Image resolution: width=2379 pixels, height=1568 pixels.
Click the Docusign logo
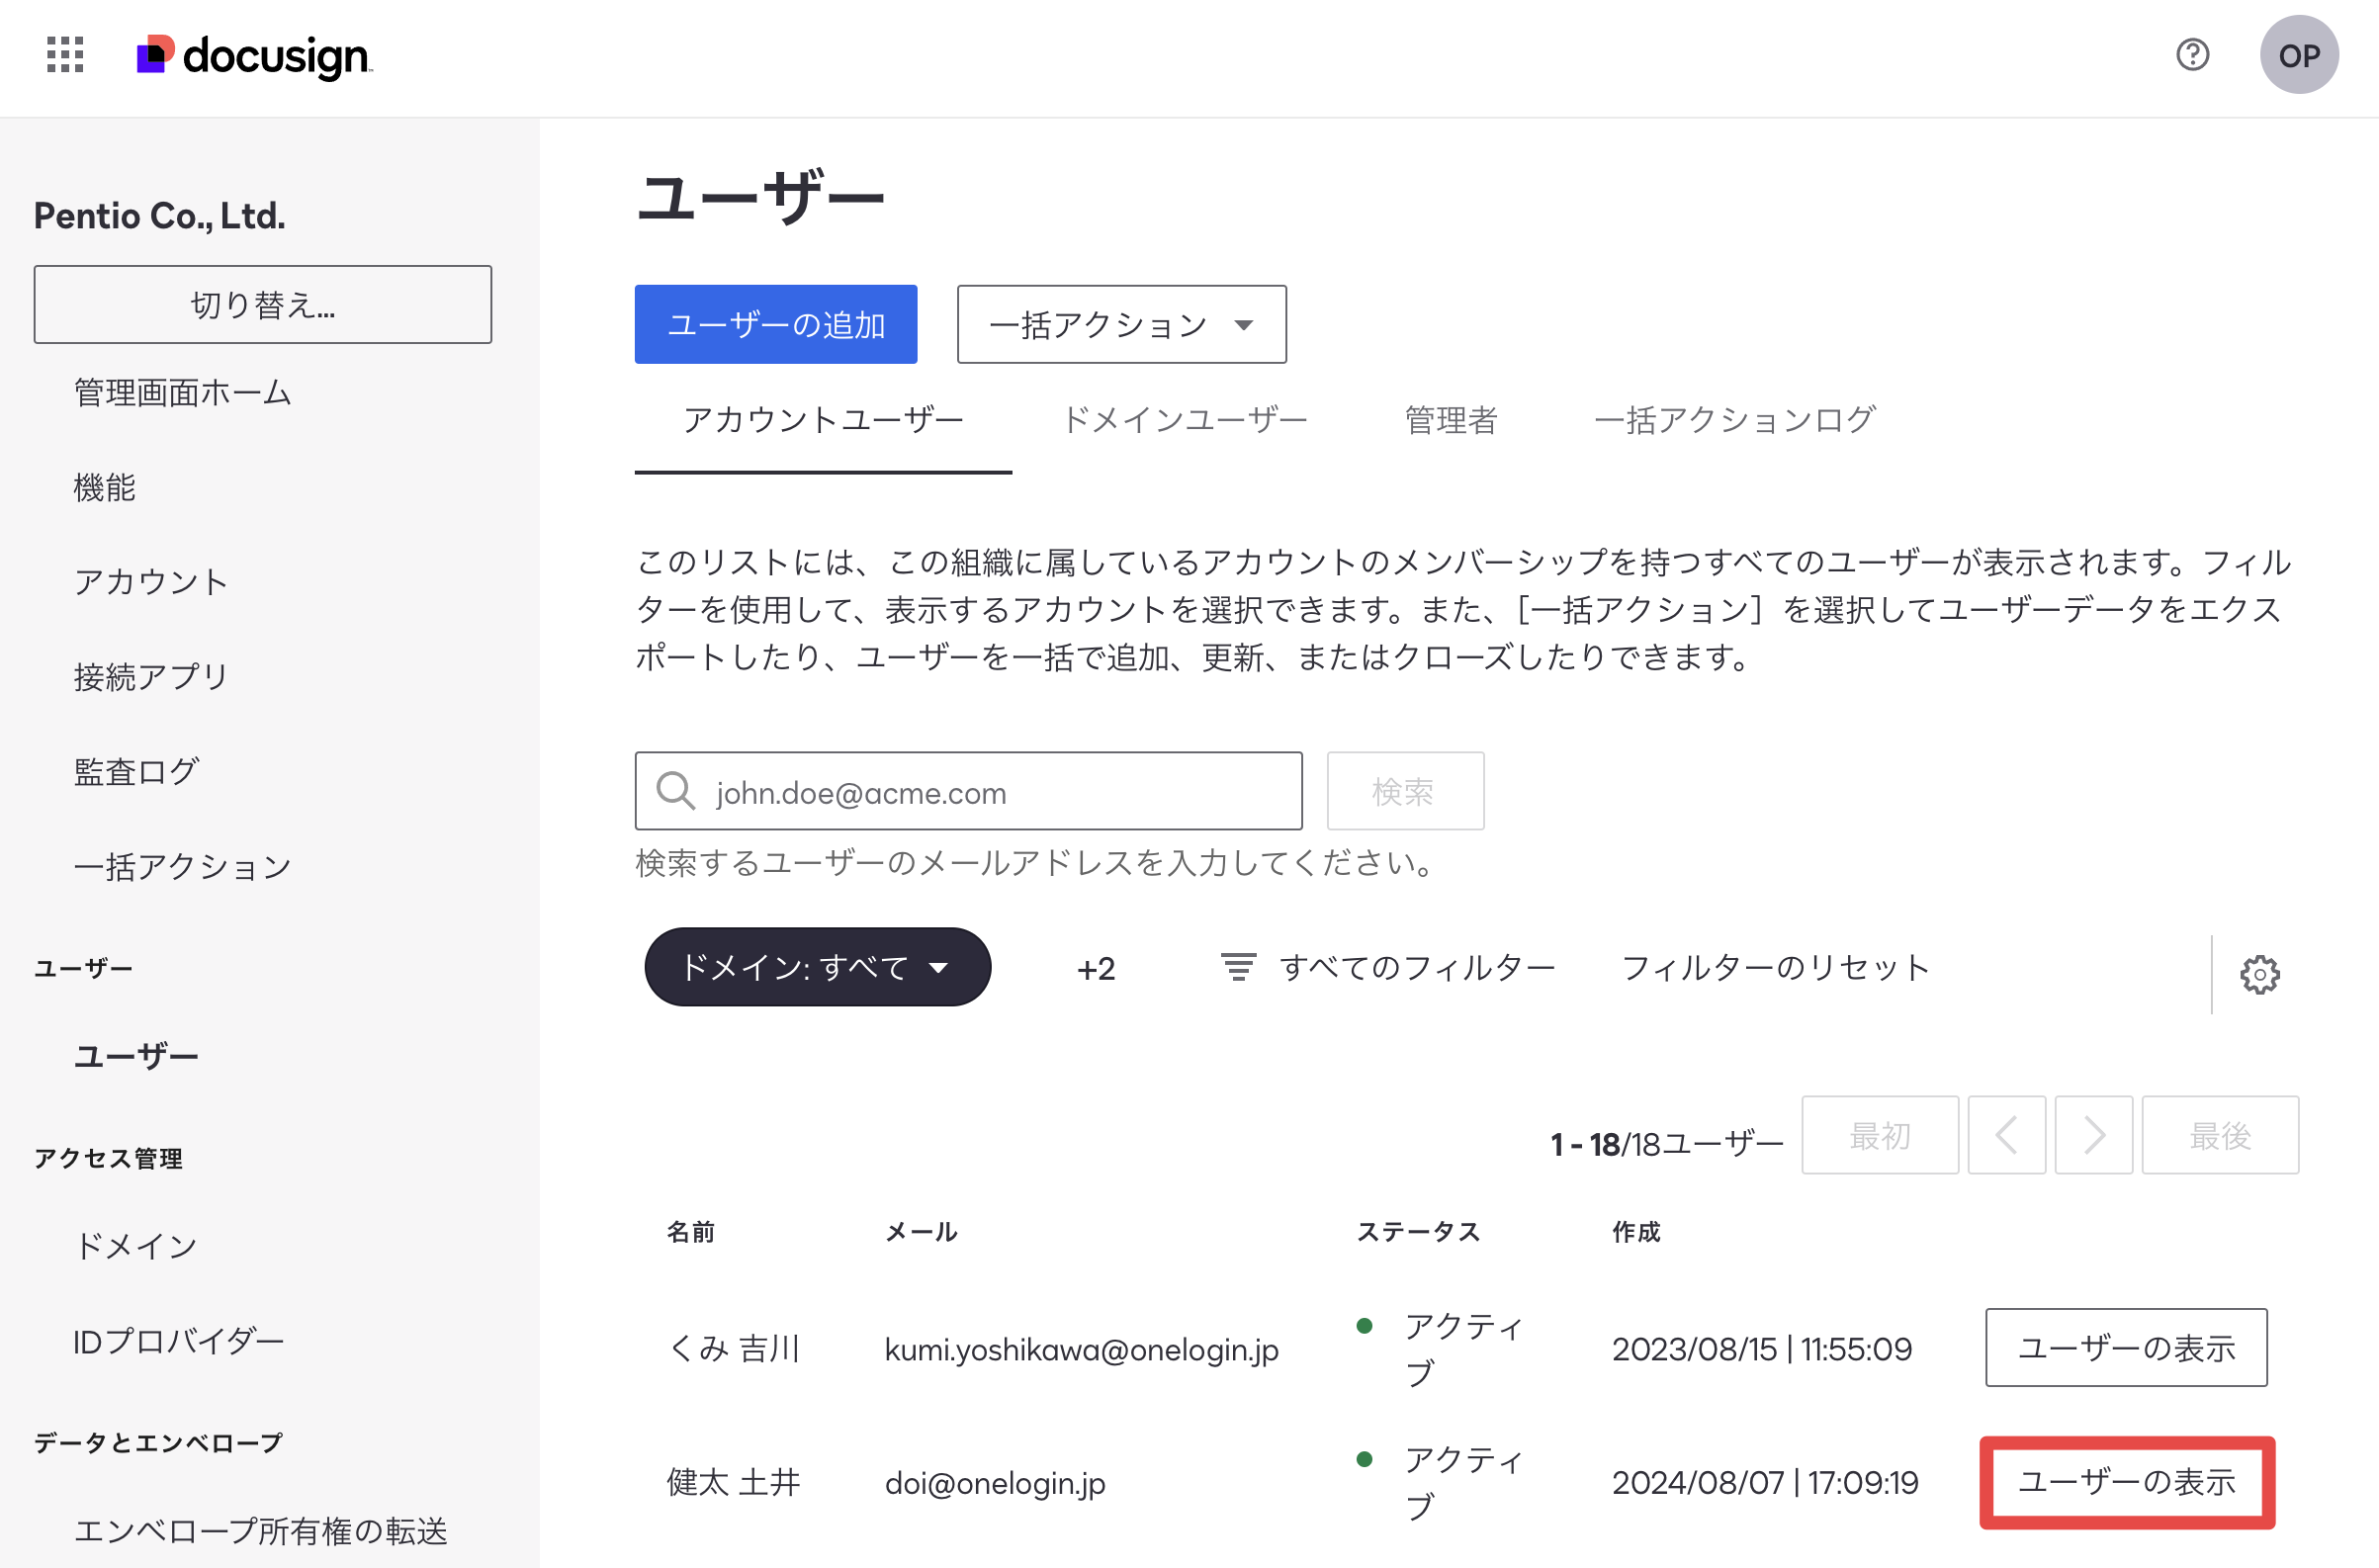click(254, 56)
